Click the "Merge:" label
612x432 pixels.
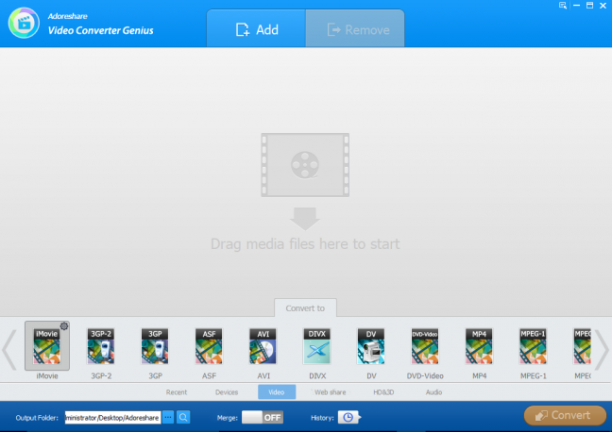point(227,418)
